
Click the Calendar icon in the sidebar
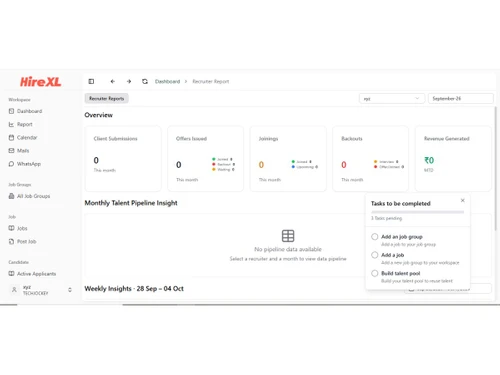tap(11, 137)
